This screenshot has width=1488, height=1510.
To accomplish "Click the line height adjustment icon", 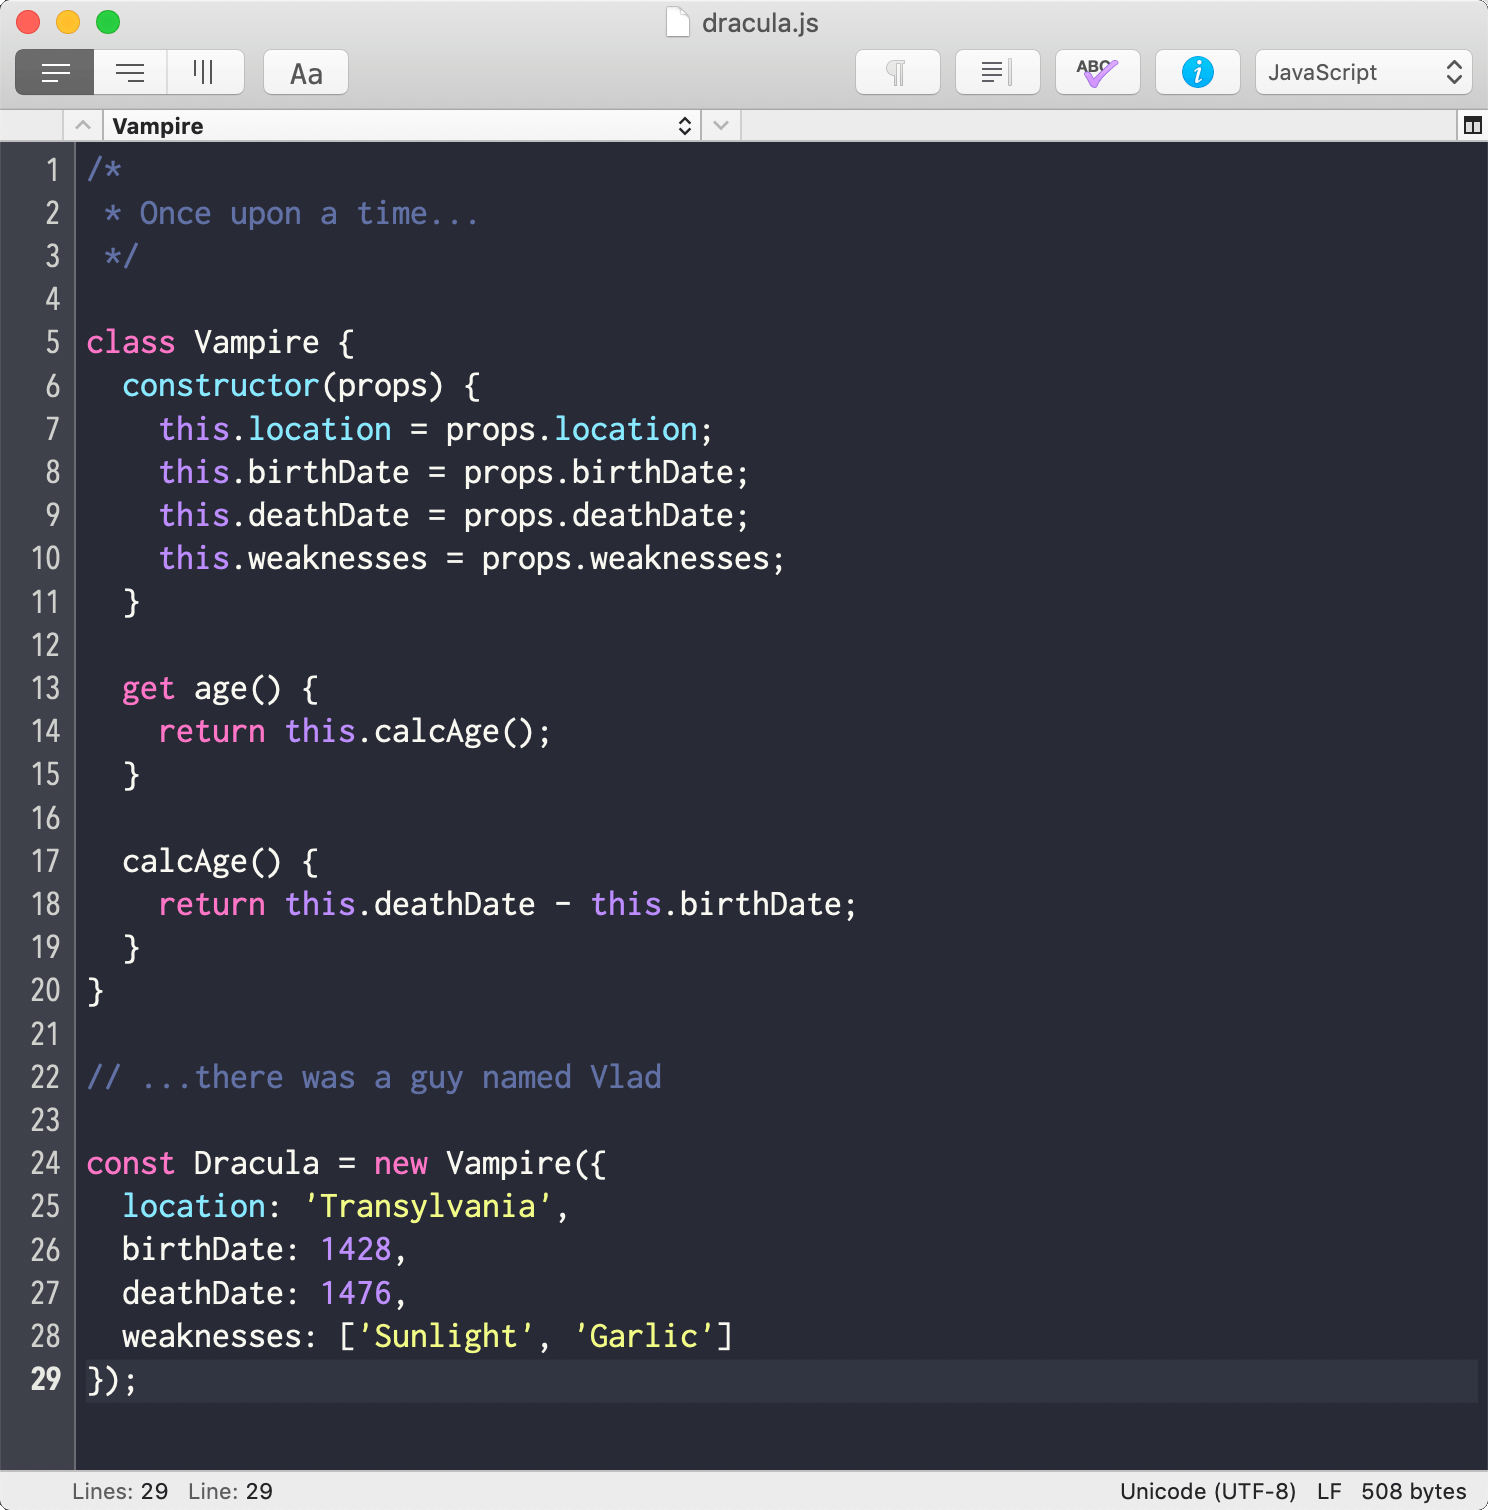I will click(129, 71).
